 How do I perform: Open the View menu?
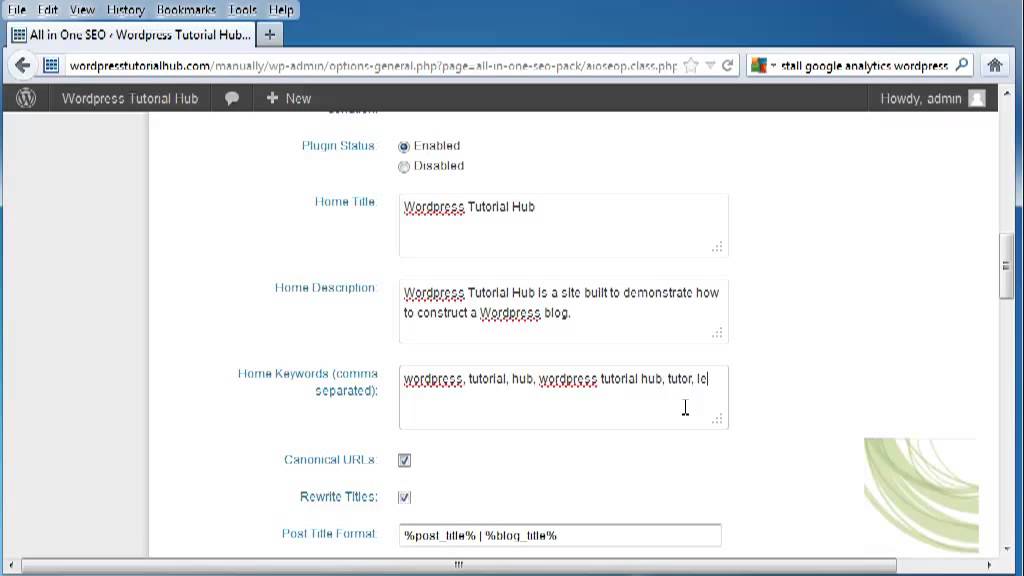tap(82, 10)
